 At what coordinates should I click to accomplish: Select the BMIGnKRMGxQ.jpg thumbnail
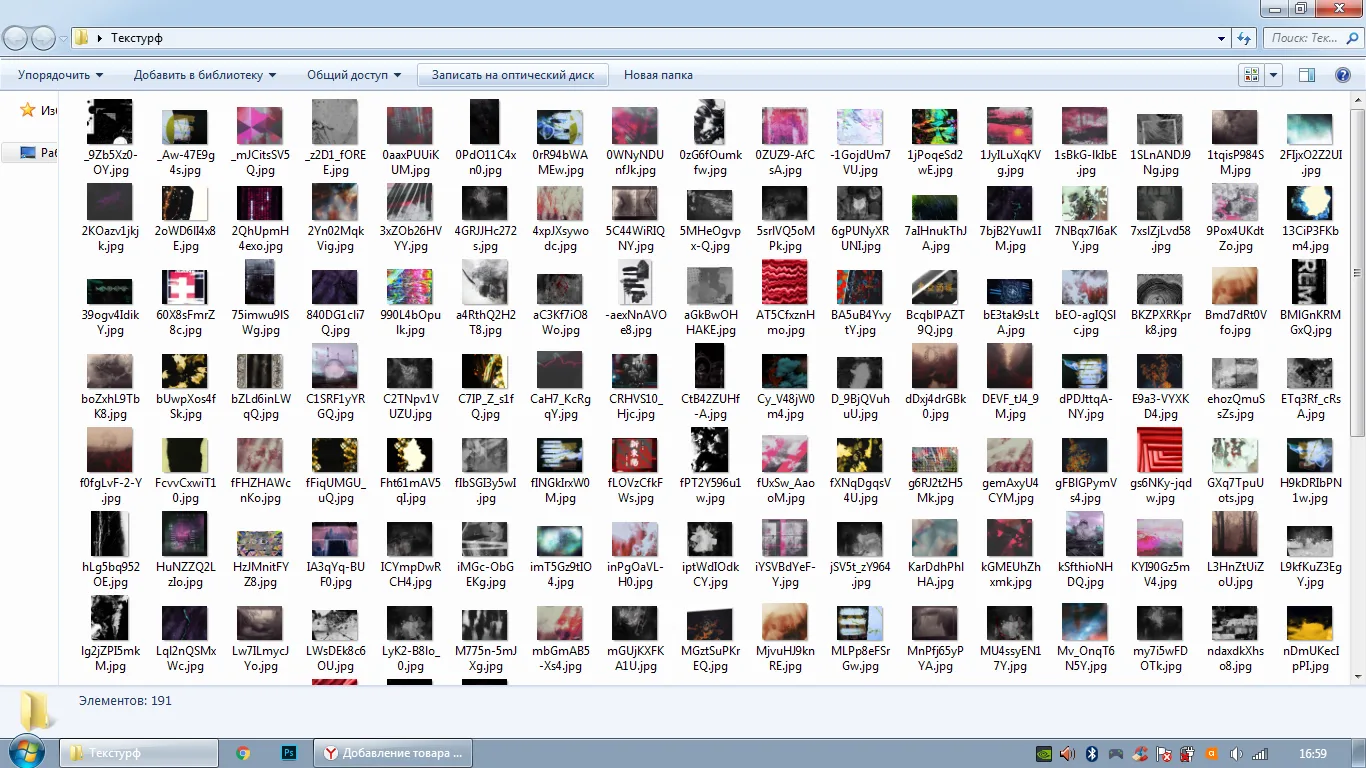click(x=1310, y=282)
